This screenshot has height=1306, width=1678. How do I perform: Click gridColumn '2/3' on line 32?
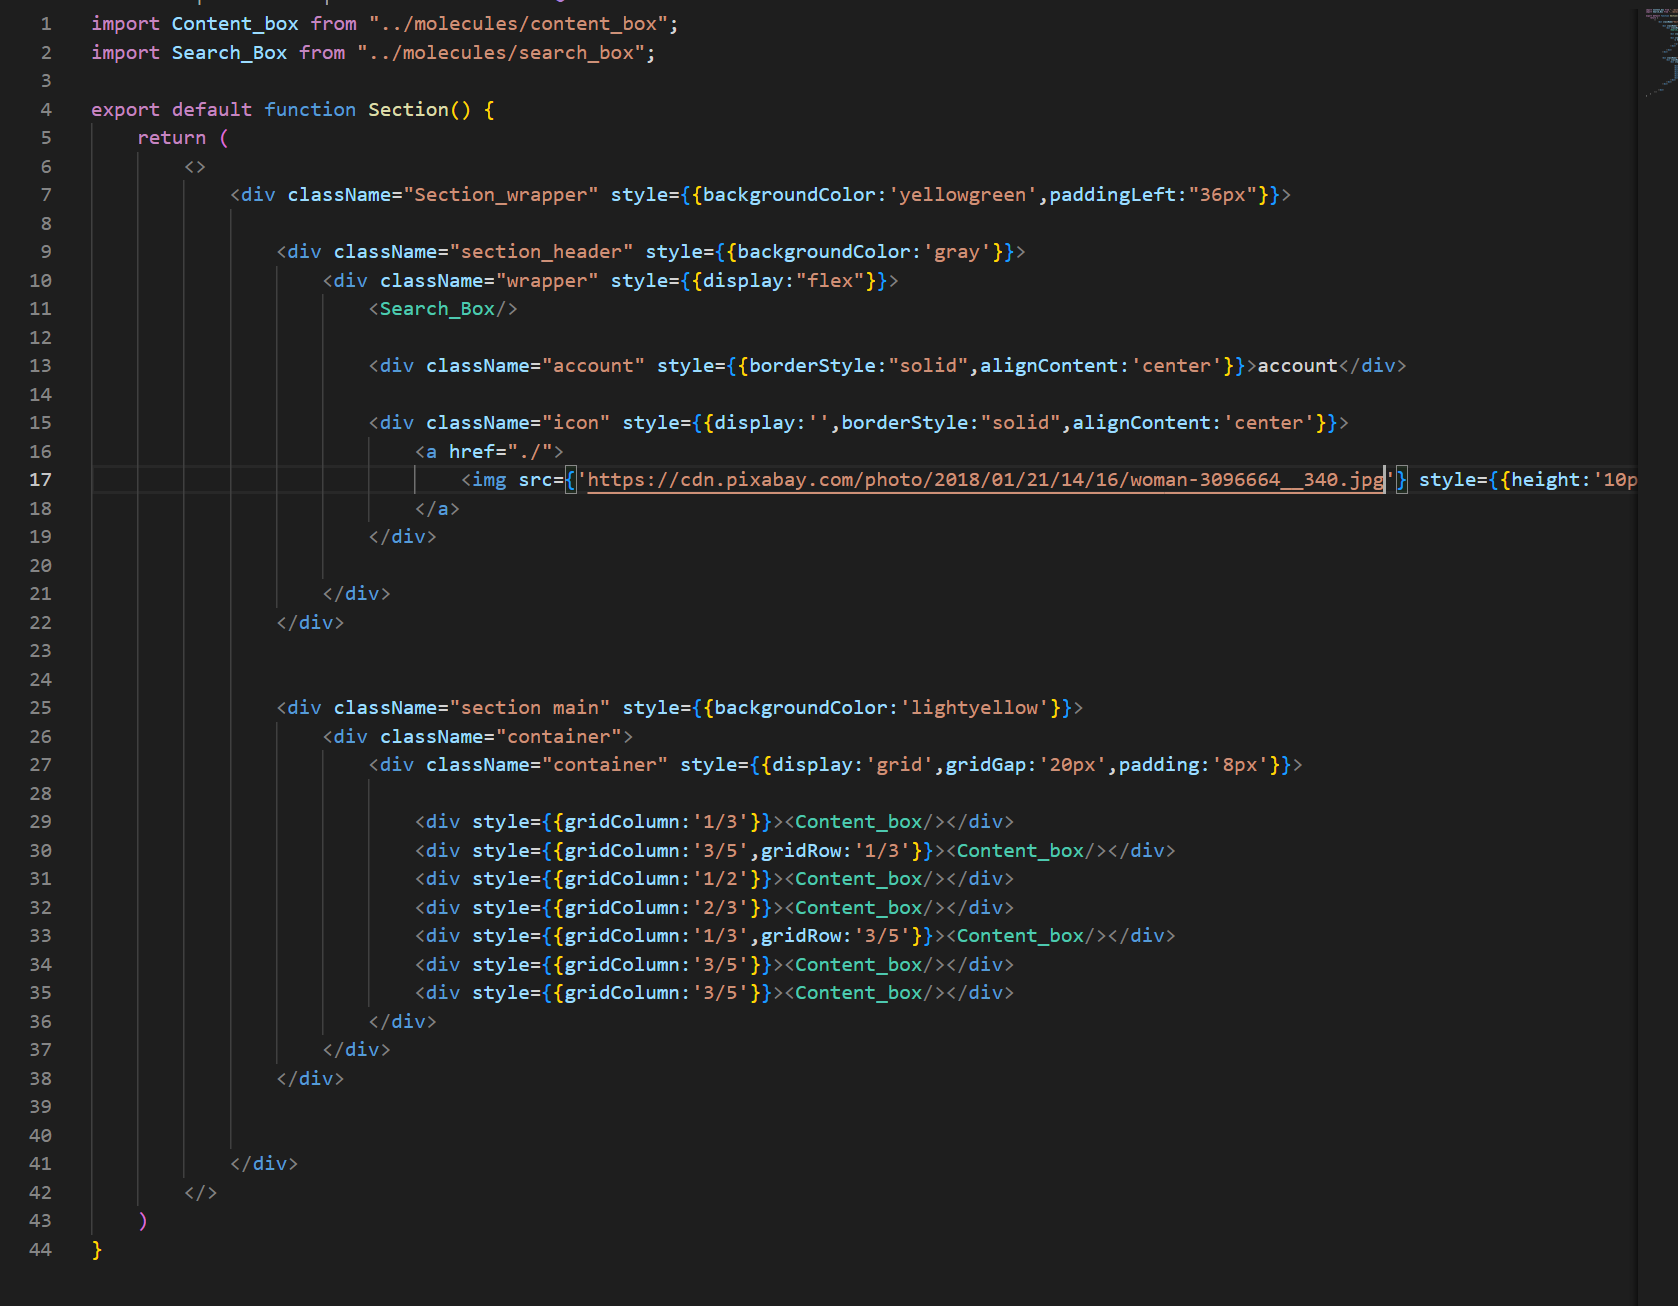720,908
